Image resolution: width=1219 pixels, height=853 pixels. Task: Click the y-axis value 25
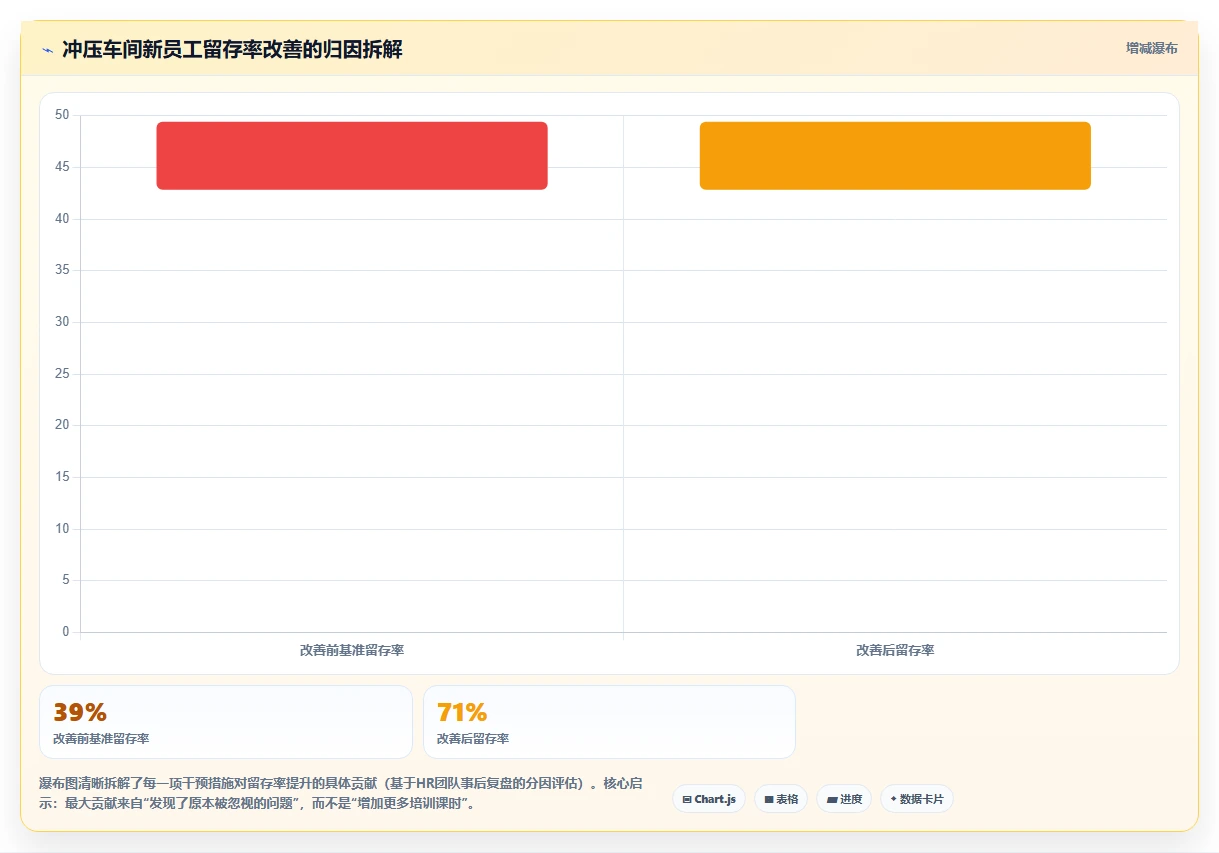62,374
